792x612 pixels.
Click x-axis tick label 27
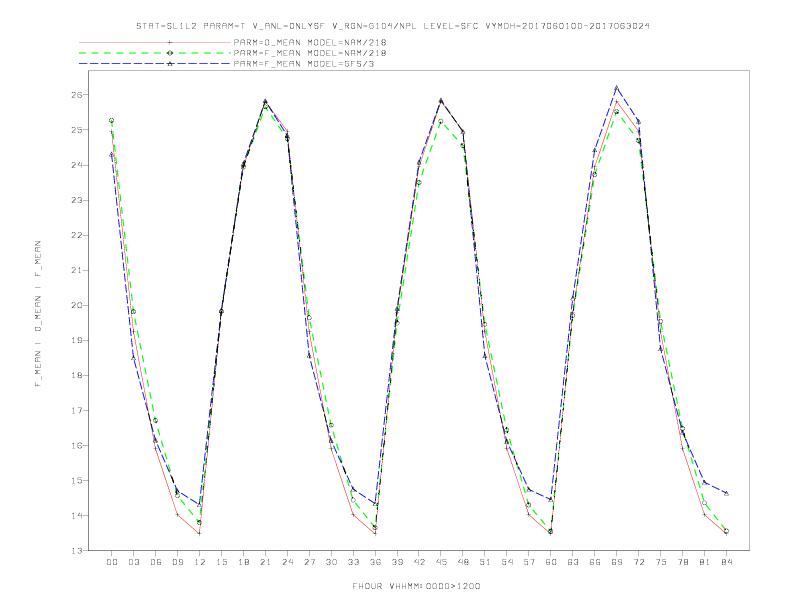309,562
